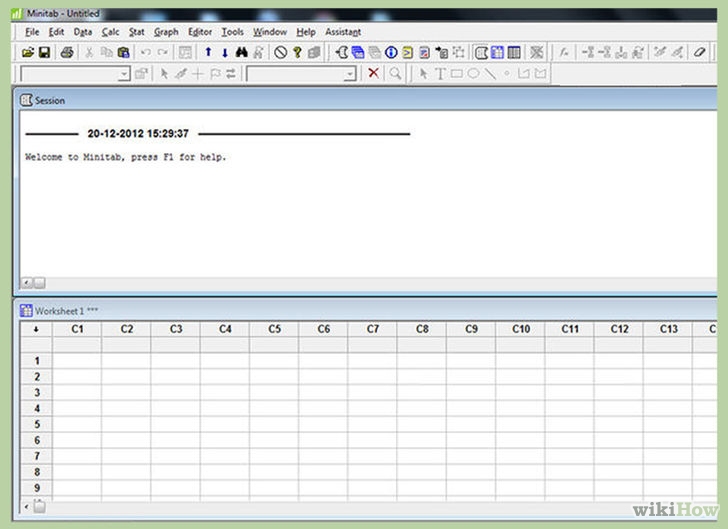Click the Cancel circle-slash icon
Image resolution: width=728 pixels, height=529 pixels.
click(x=280, y=52)
